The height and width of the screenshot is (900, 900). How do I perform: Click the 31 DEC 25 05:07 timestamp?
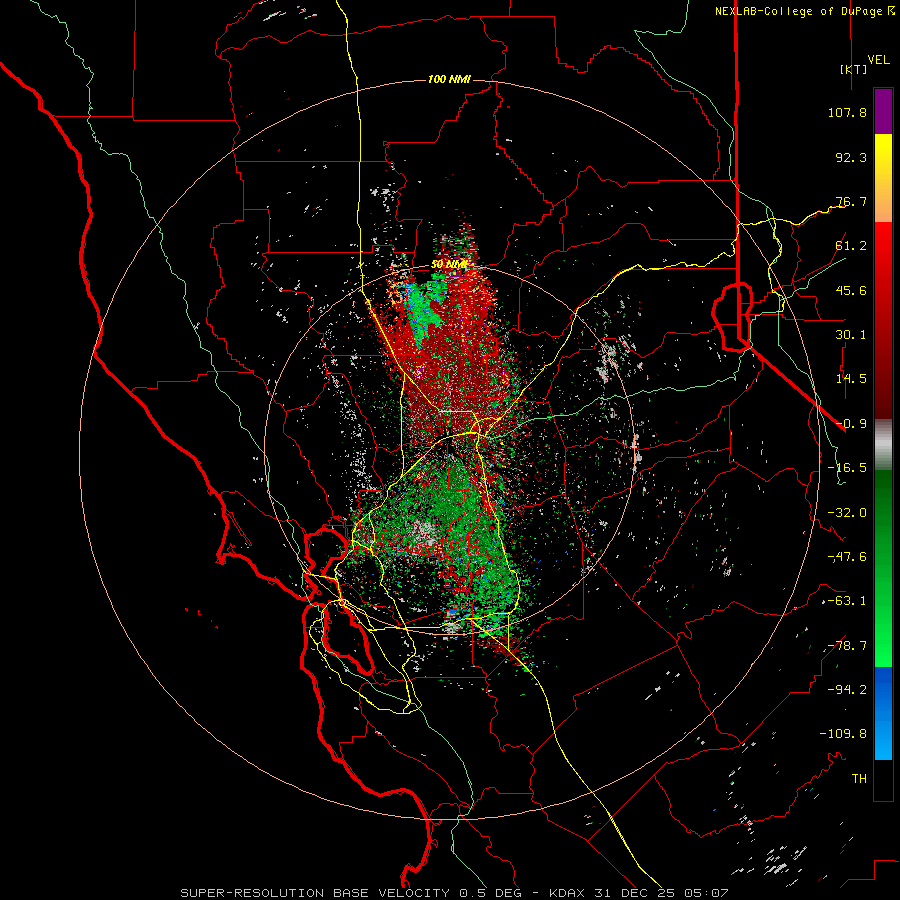(x=660, y=893)
